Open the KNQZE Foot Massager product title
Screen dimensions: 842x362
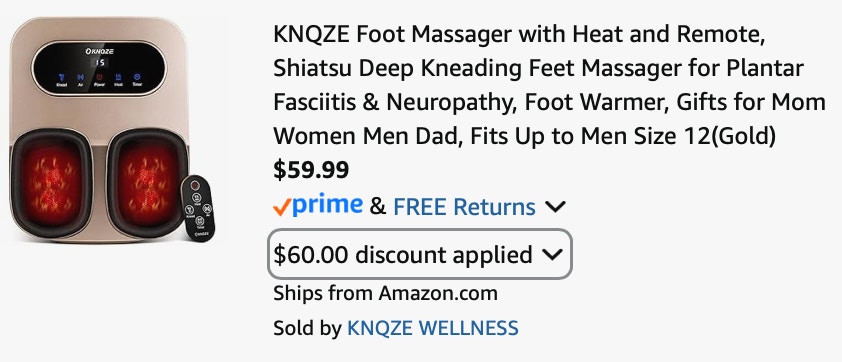[549, 86]
